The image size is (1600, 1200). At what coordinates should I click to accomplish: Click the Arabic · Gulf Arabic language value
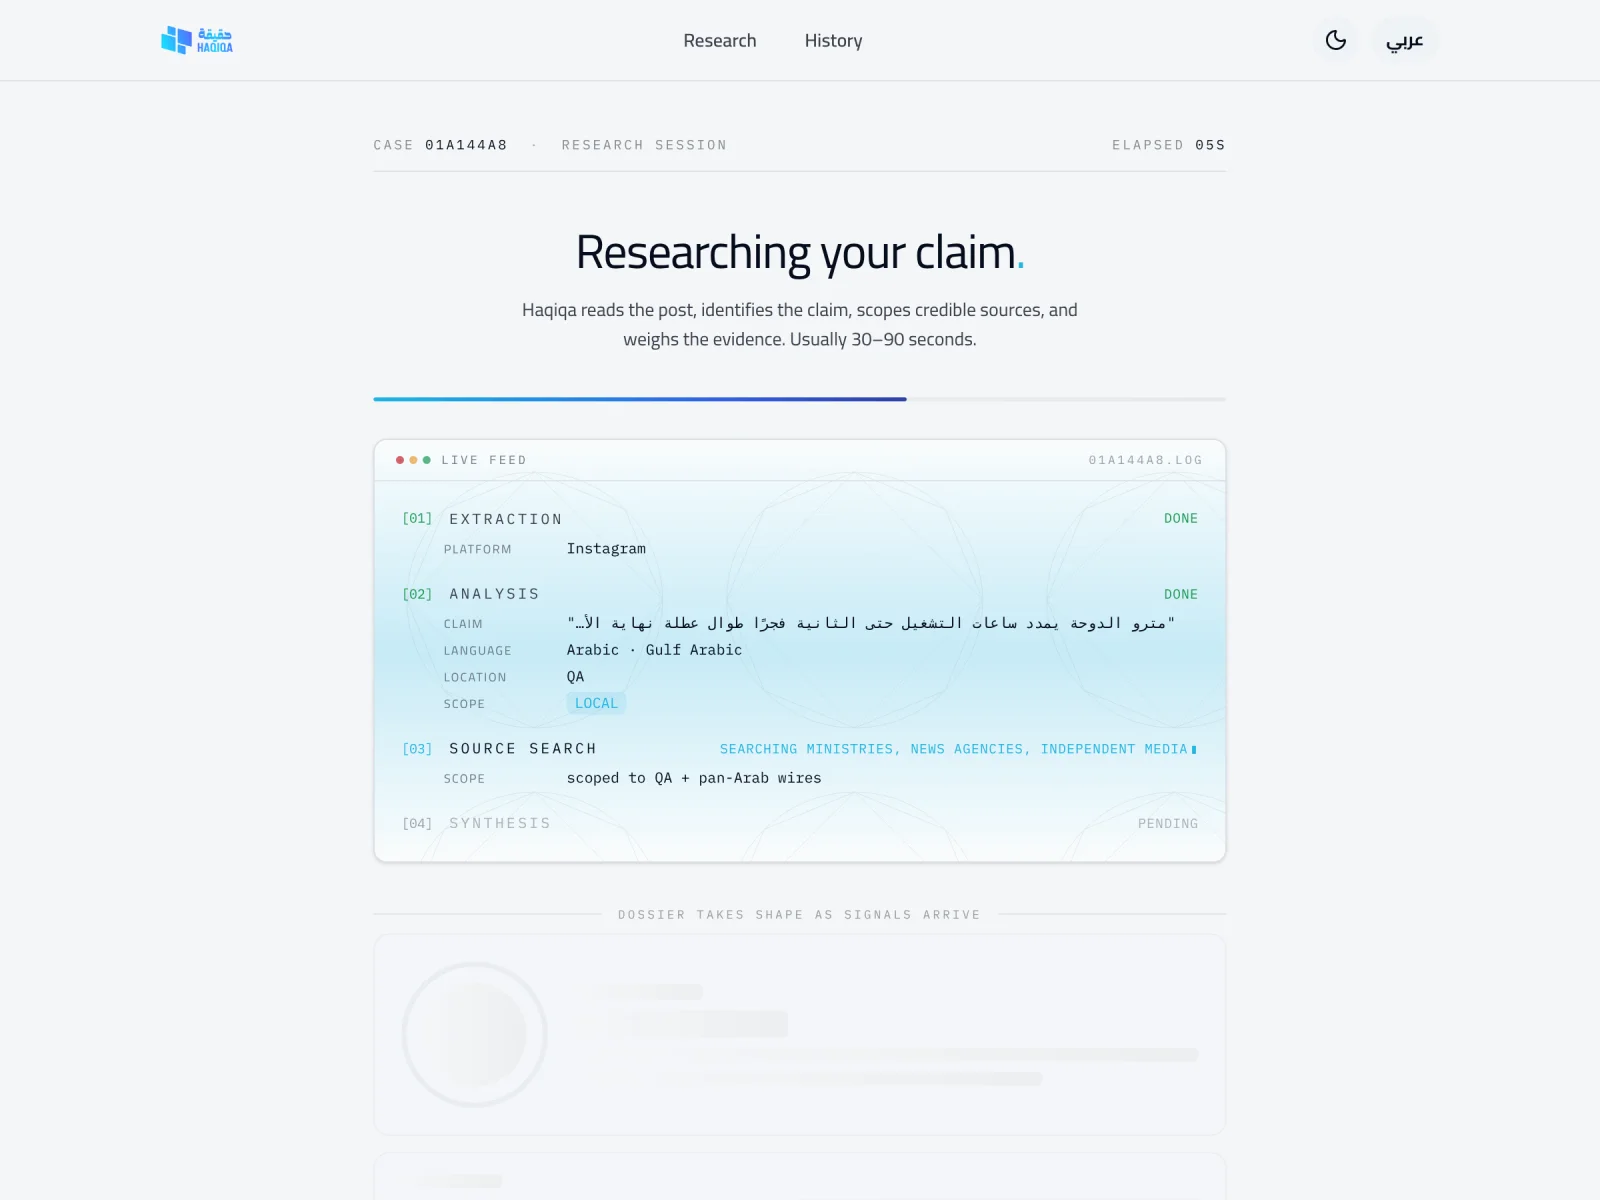pos(654,650)
